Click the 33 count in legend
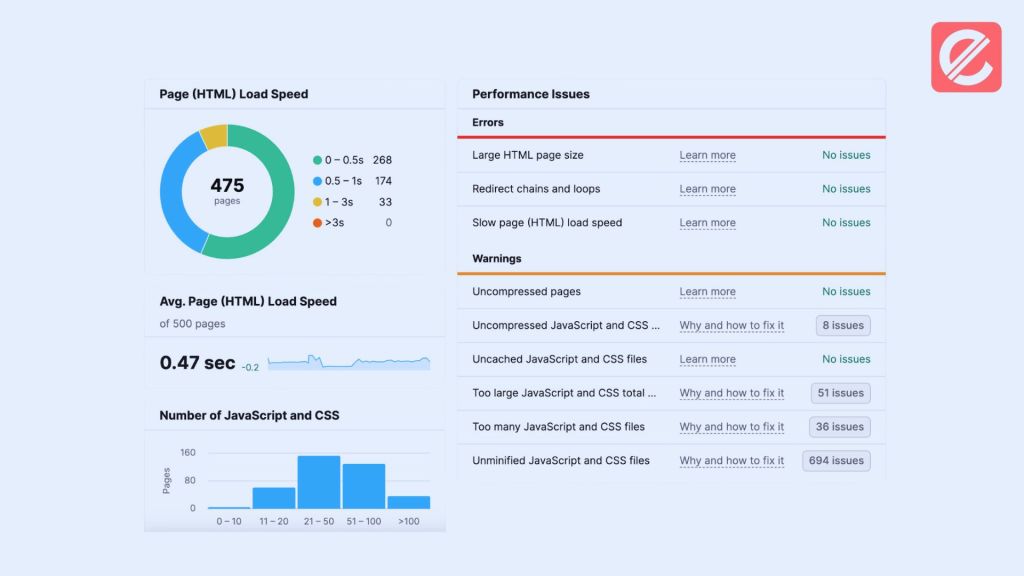The width and height of the screenshot is (1024, 576). pos(385,202)
